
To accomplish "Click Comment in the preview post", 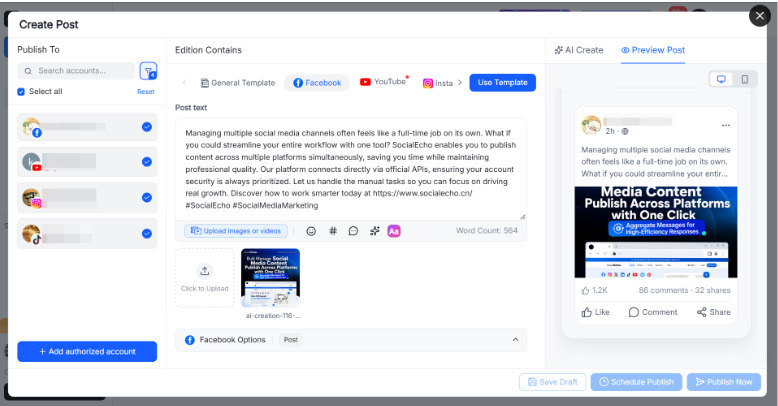I will (x=653, y=312).
